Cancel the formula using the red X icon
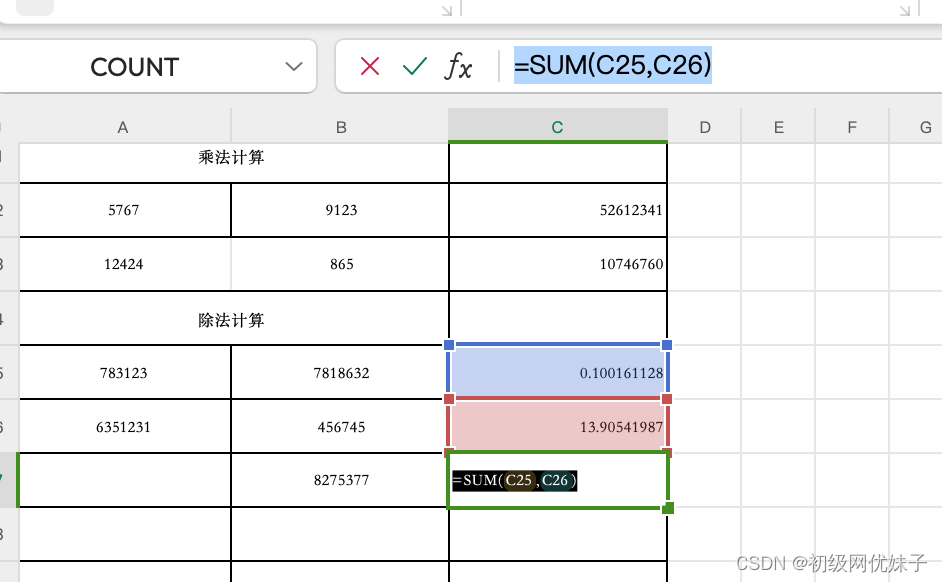942x582 pixels. point(370,65)
